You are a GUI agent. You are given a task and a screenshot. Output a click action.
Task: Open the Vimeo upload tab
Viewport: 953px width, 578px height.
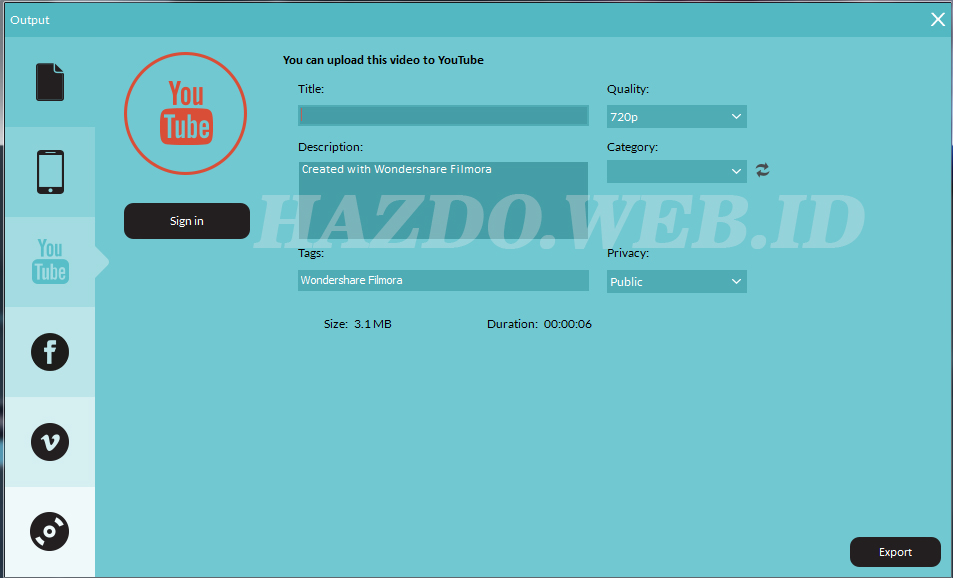coord(50,442)
